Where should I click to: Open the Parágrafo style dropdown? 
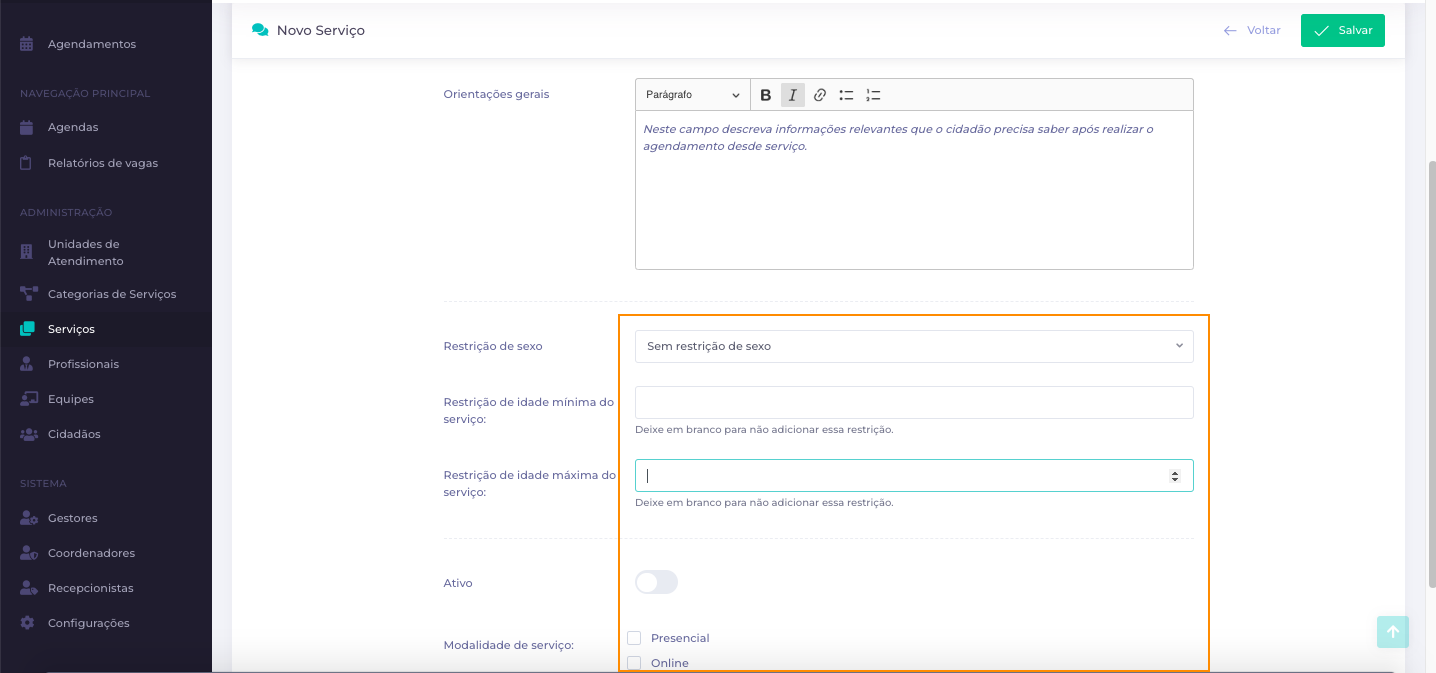(693, 95)
